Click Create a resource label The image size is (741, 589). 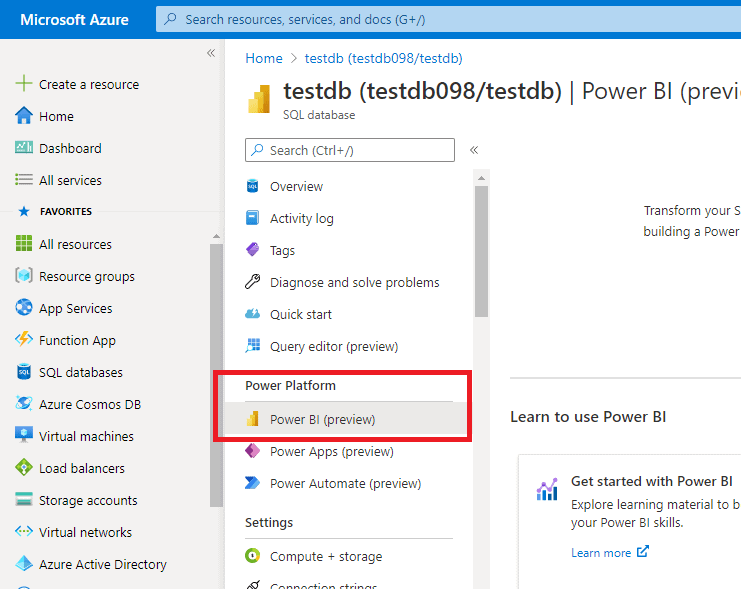tap(89, 84)
